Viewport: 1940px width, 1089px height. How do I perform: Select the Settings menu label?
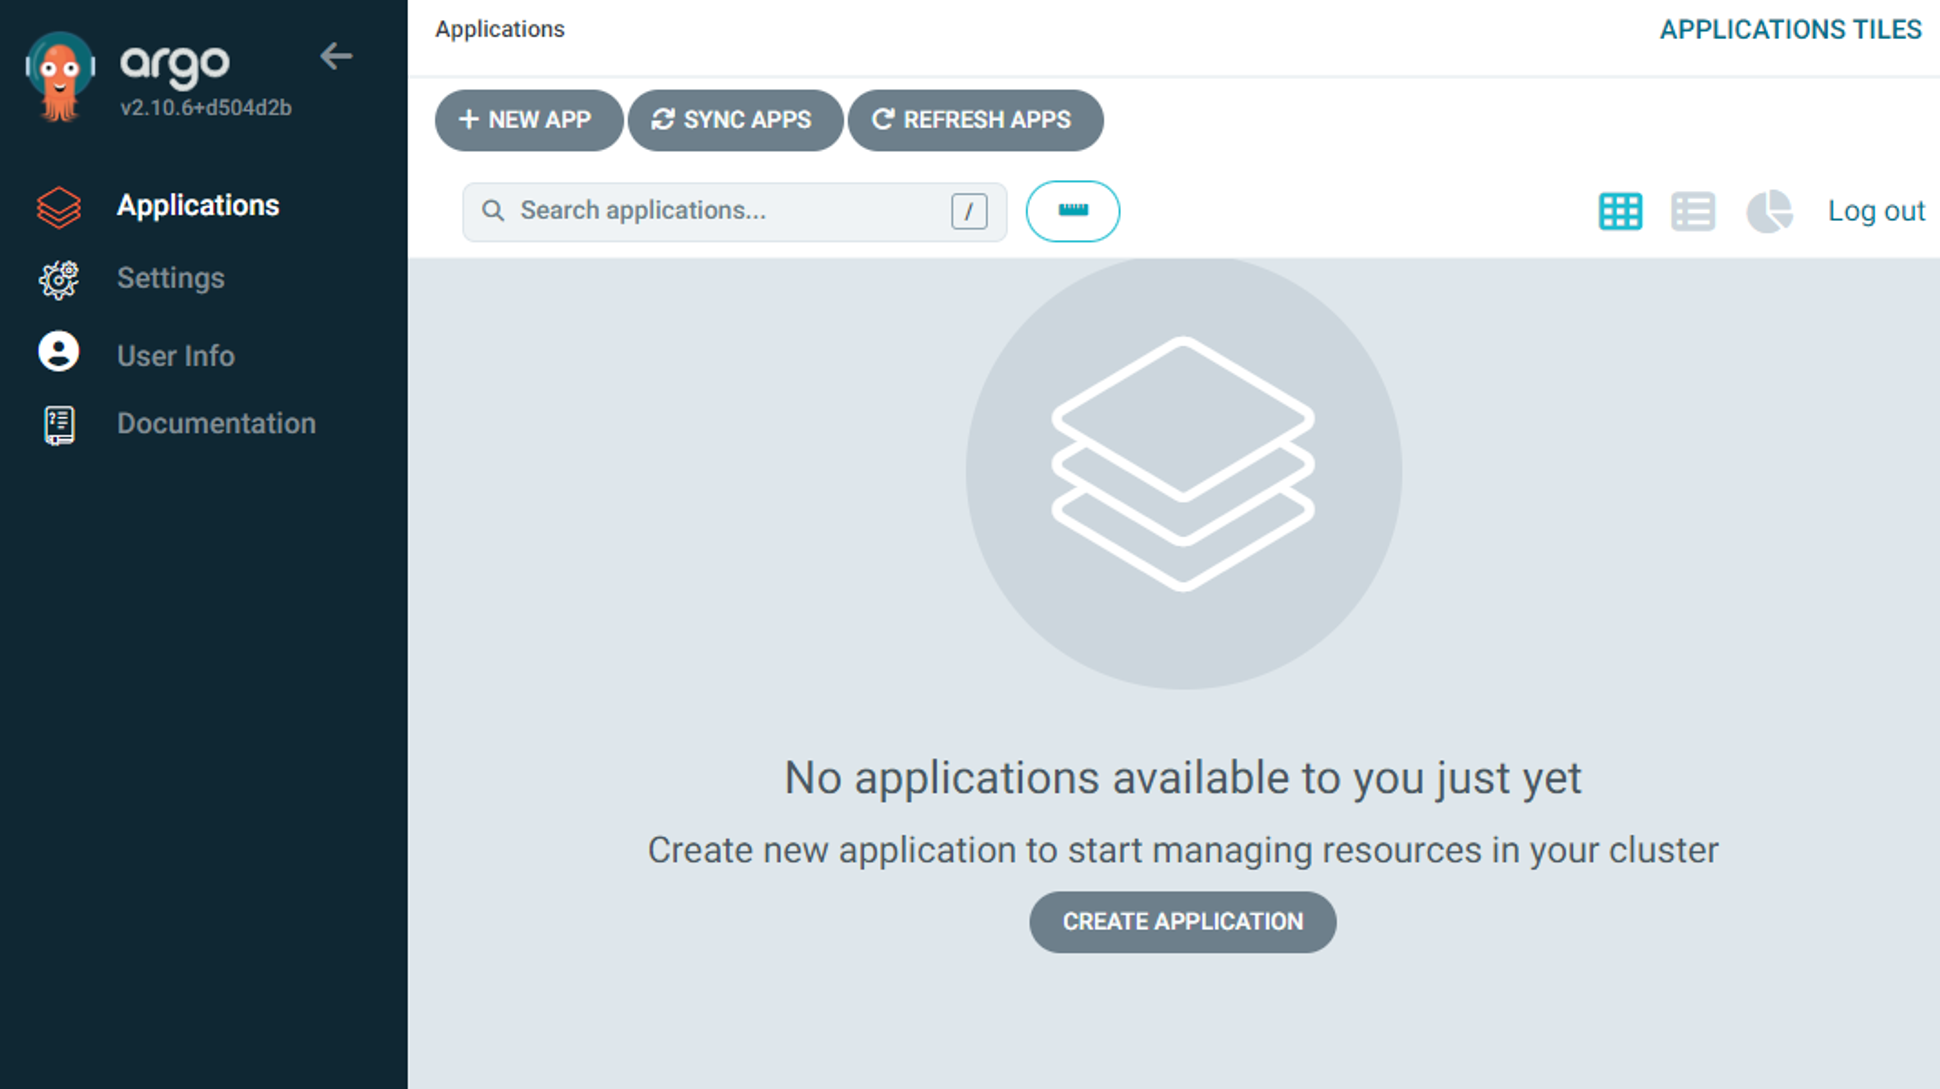(171, 278)
